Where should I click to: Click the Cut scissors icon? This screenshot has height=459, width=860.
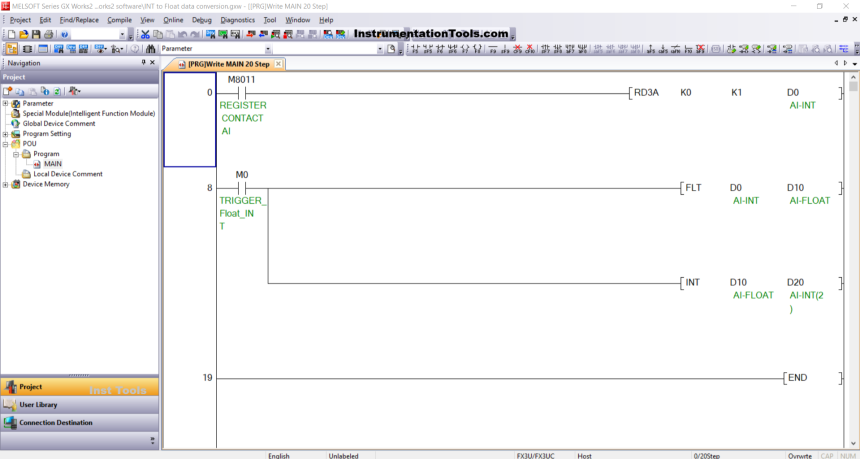click(145, 34)
